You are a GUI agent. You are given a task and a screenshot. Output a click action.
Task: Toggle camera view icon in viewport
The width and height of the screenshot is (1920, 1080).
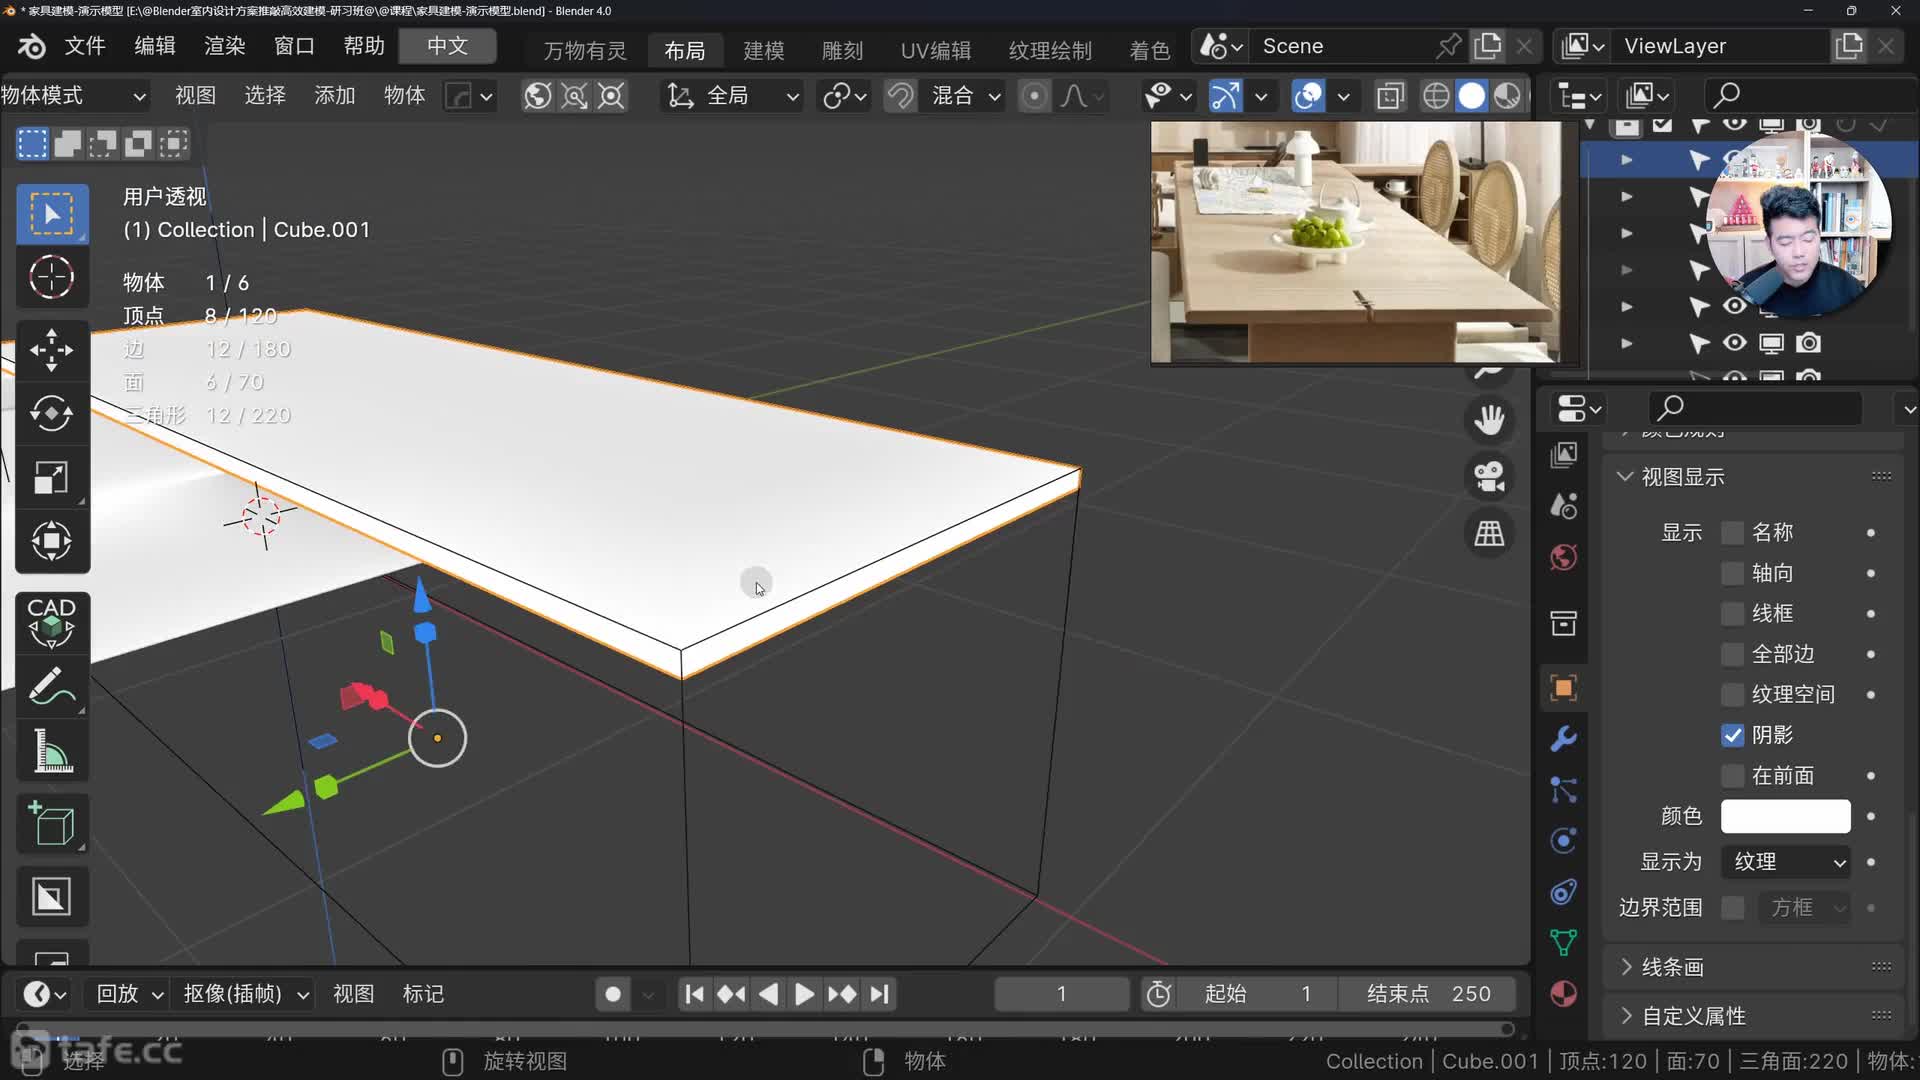[1489, 477]
